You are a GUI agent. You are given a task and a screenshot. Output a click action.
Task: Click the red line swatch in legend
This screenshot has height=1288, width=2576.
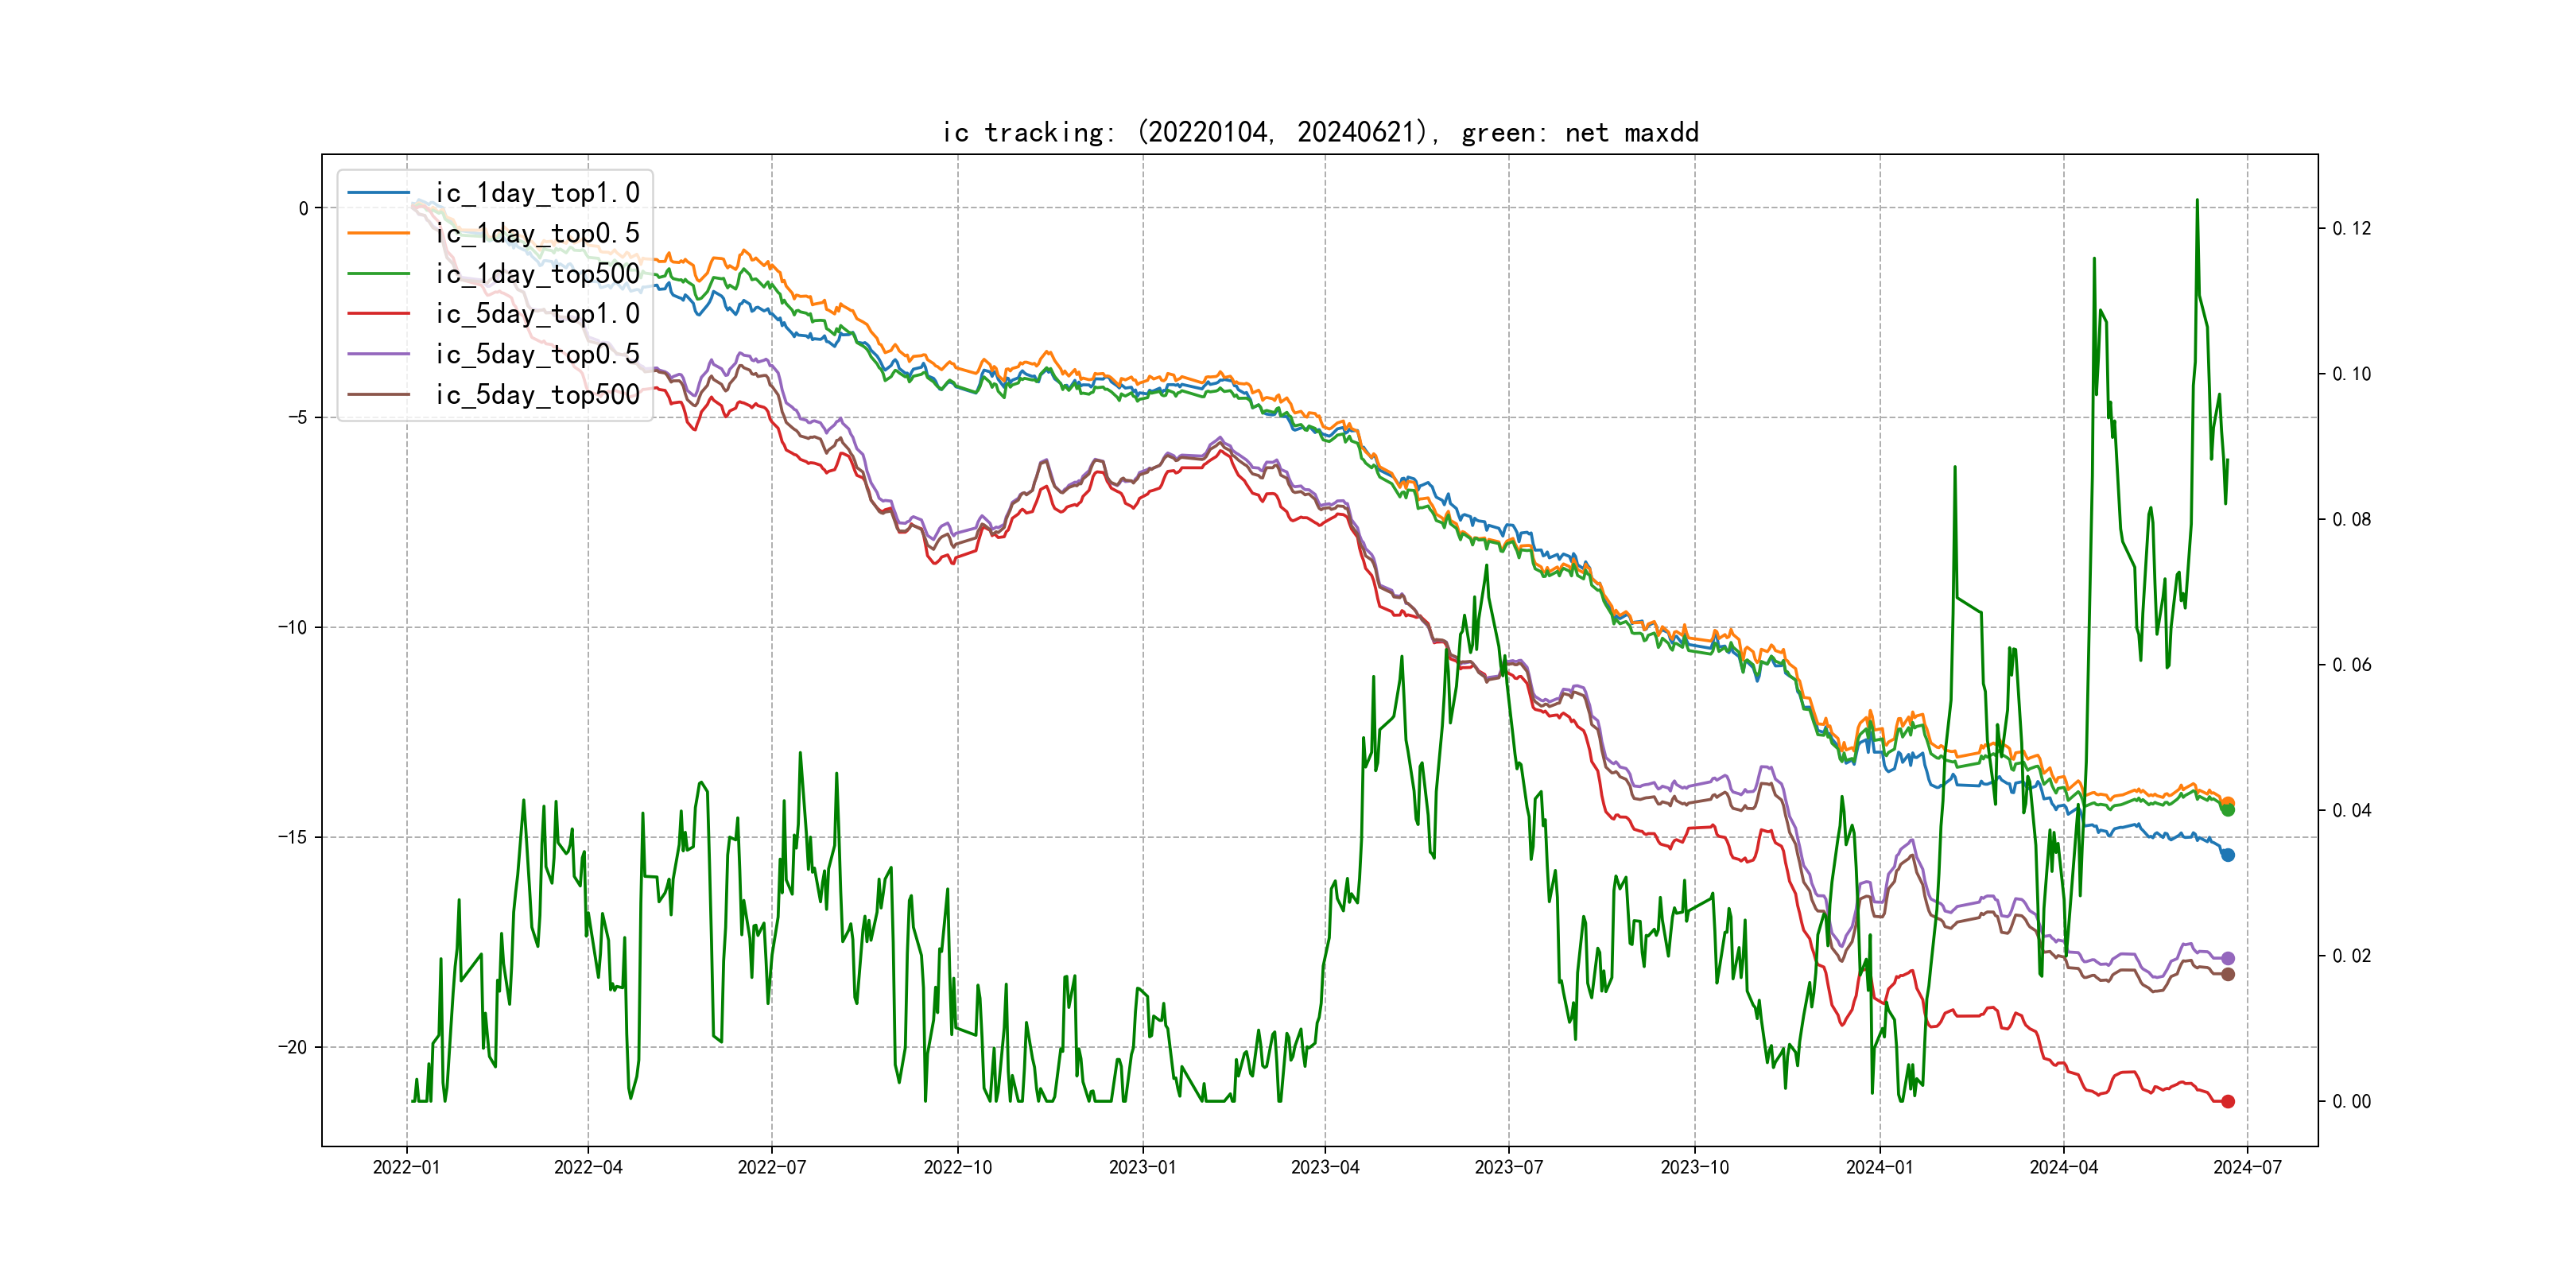click(x=378, y=313)
